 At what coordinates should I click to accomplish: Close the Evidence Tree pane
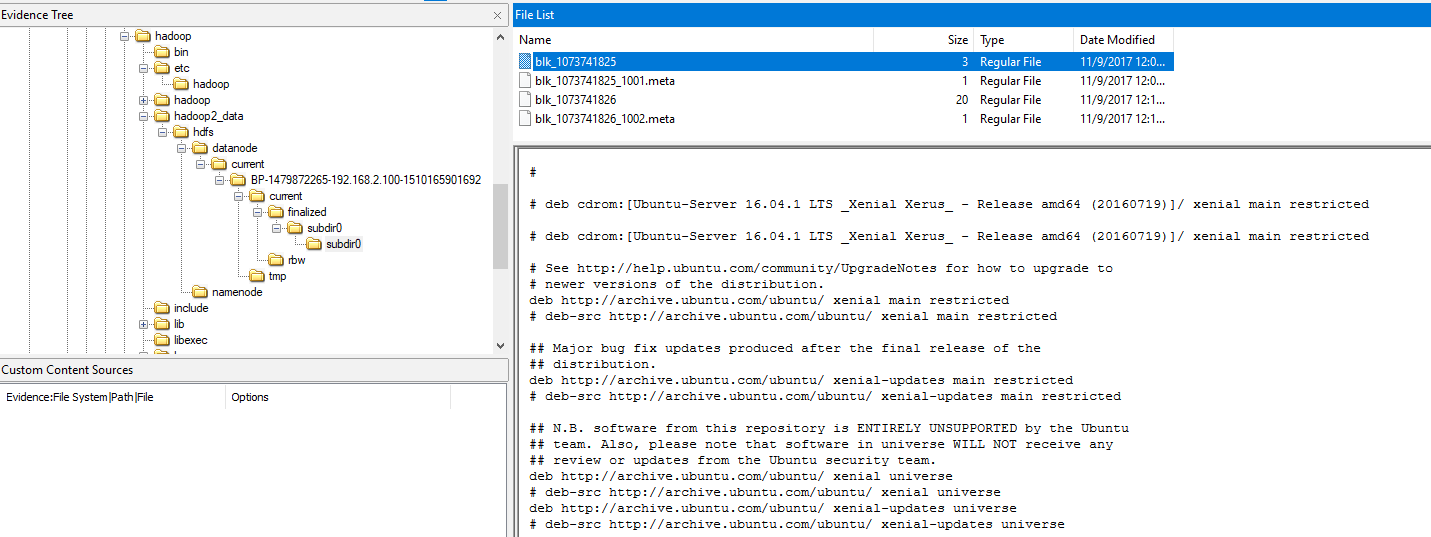point(498,15)
